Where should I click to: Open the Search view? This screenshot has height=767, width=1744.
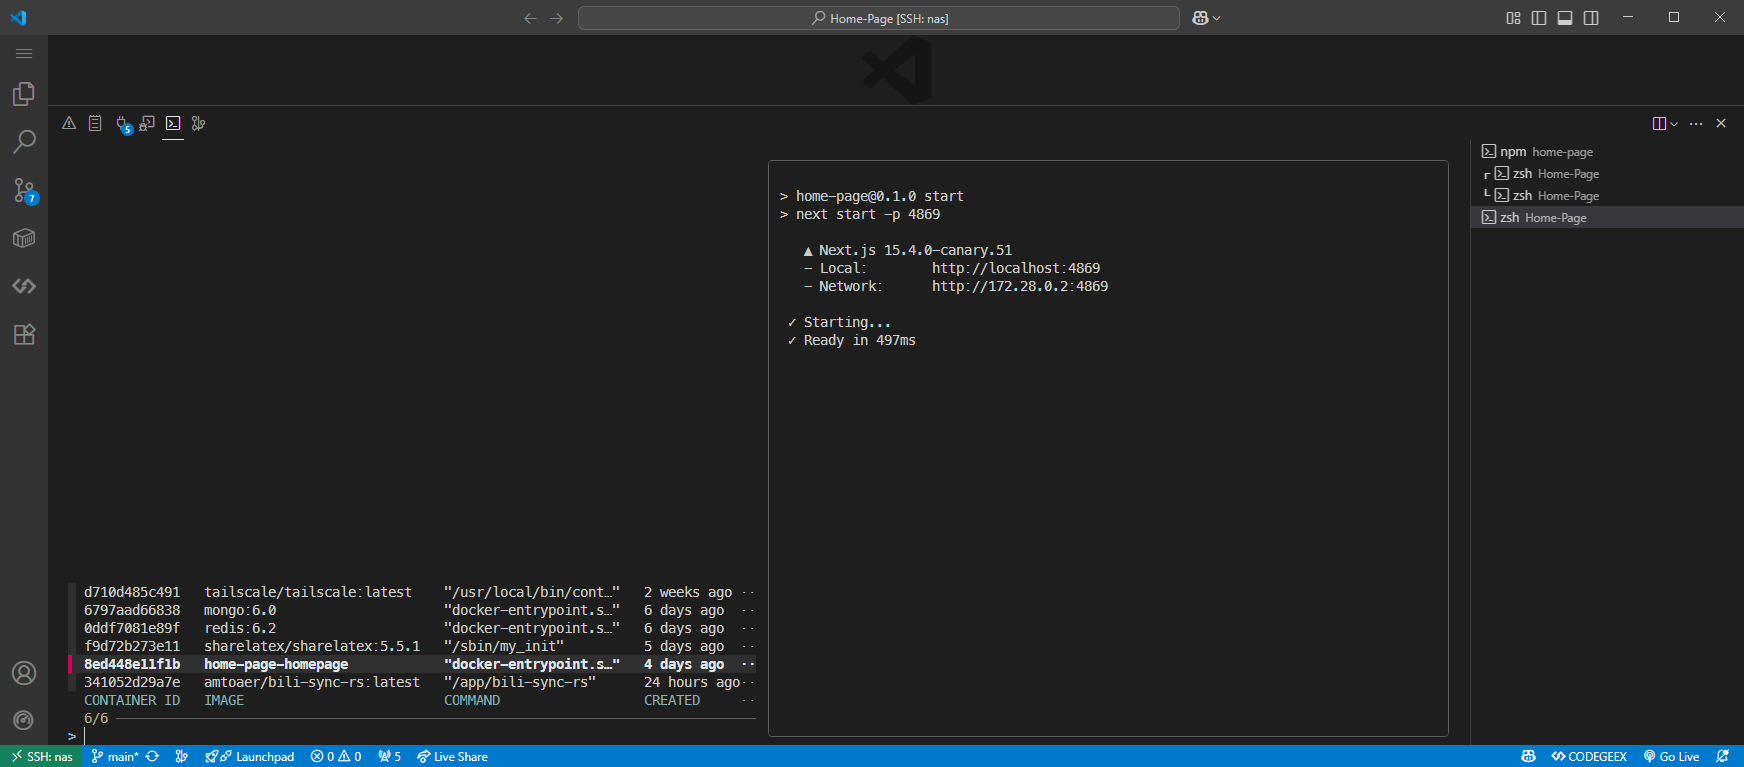(24, 142)
